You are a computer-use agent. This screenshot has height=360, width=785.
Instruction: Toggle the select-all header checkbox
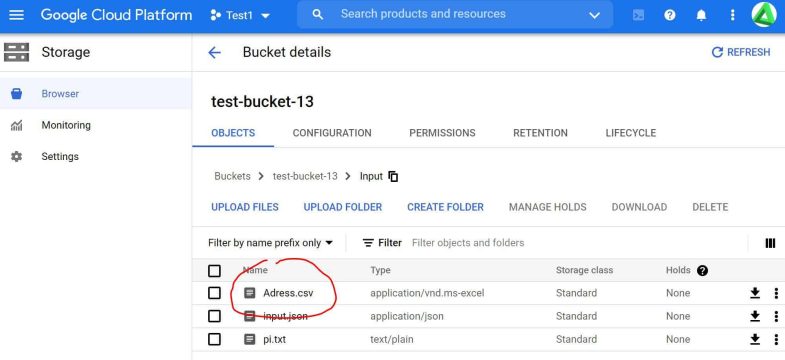click(x=214, y=271)
